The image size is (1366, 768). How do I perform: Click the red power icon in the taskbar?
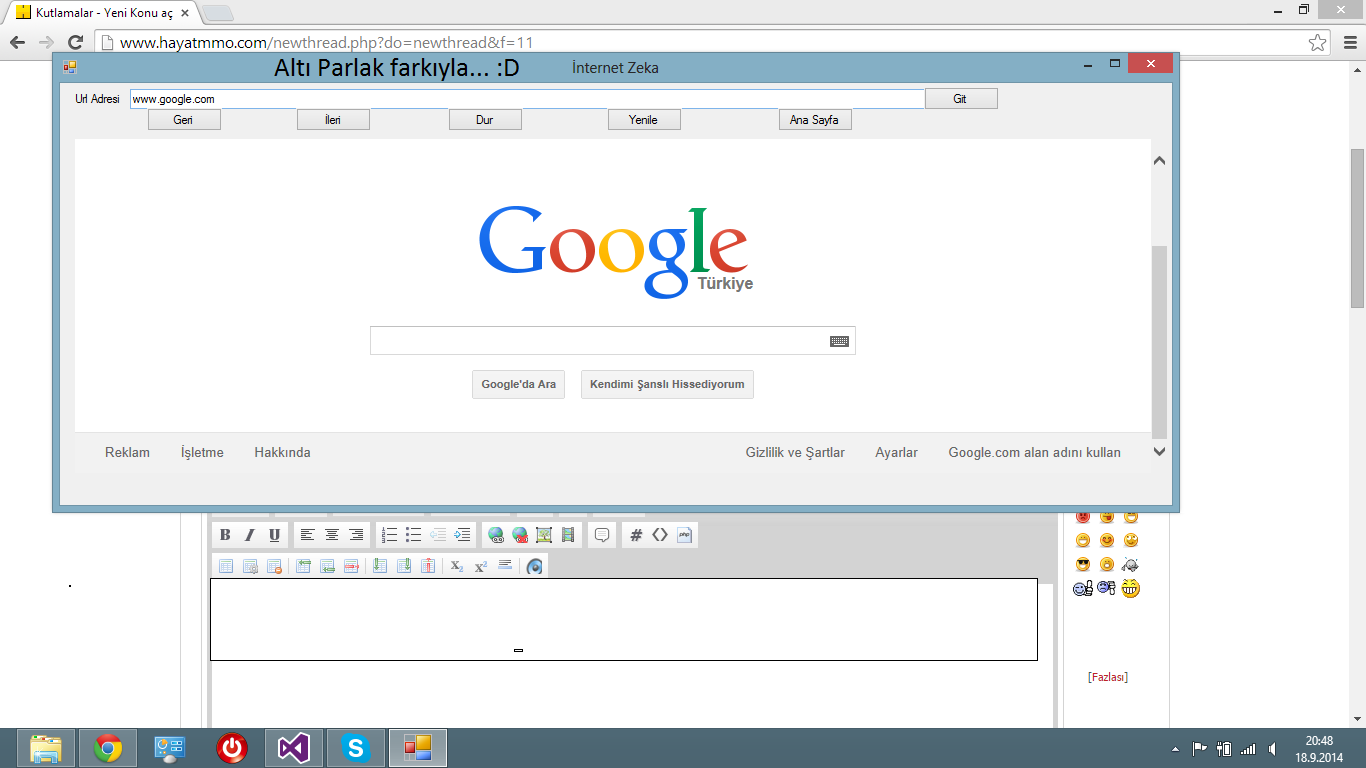tap(232, 748)
